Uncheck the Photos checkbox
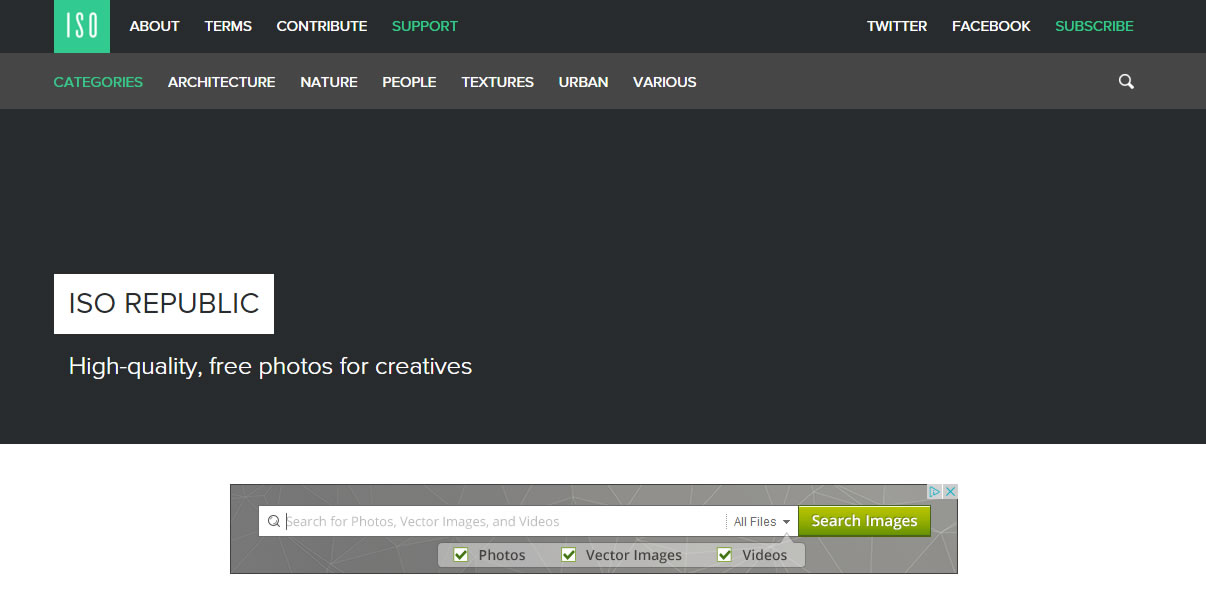The width and height of the screenshot is (1206, 594). tap(461, 555)
